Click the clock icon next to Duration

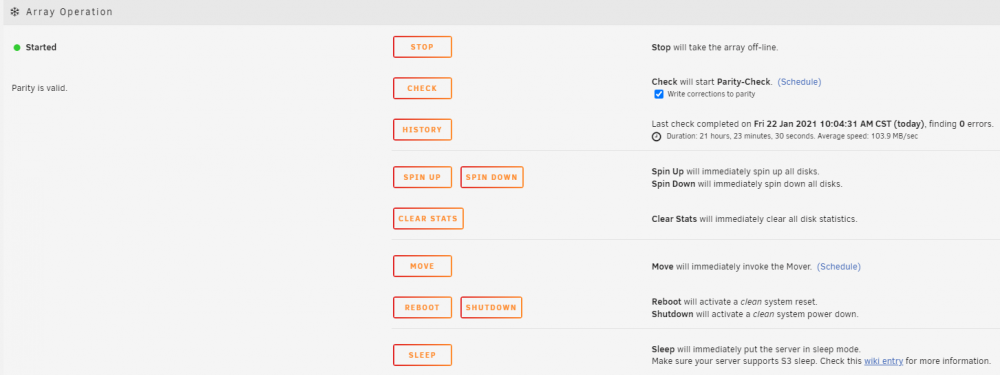[x=656, y=136]
